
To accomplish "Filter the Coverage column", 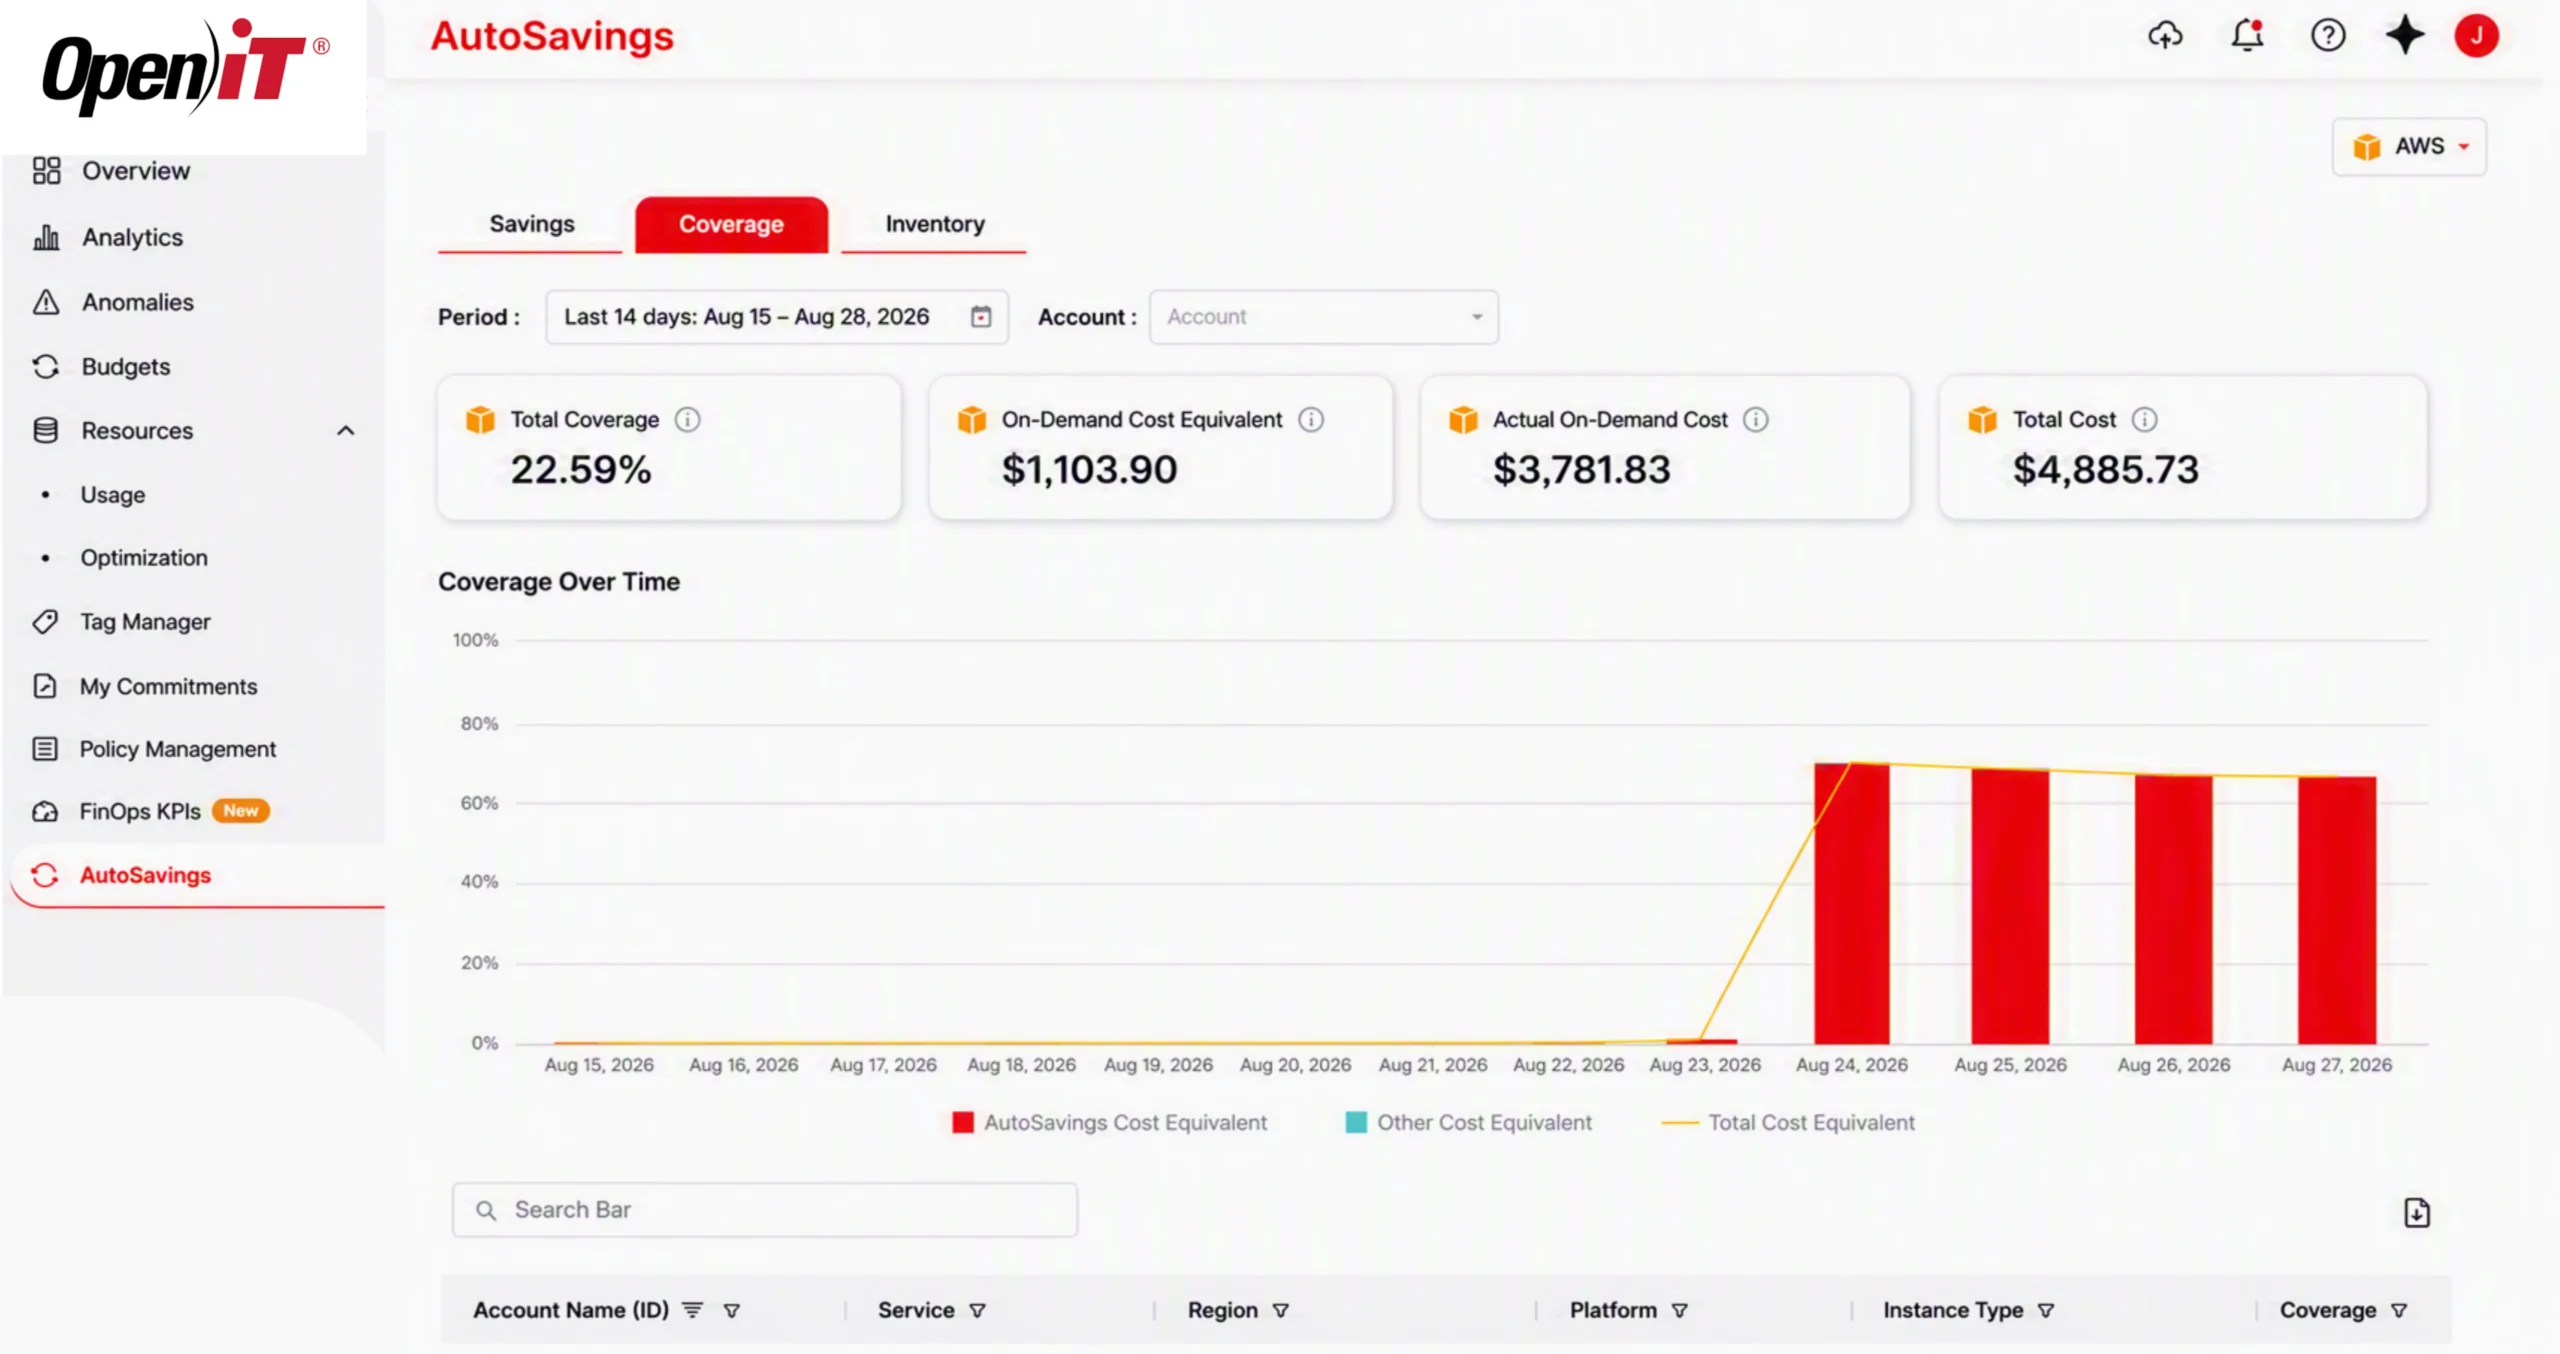I will coord(2399,1310).
